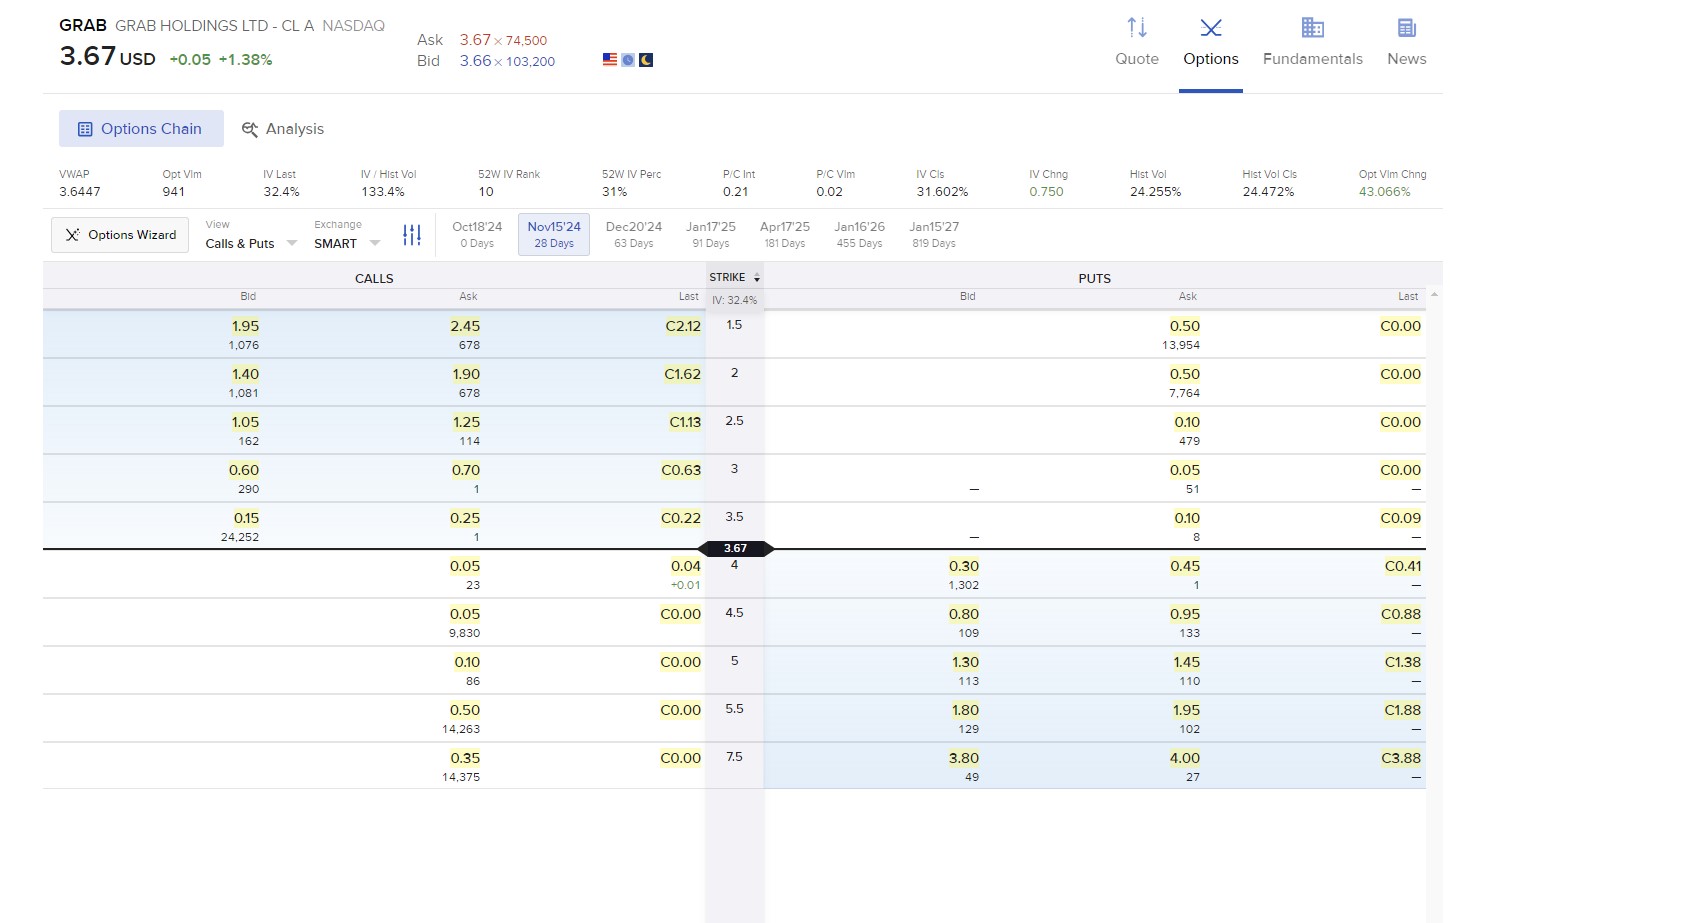Click put ask 0.50 with size 7,764
1687x923 pixels.
click(x=1185, y=374)
